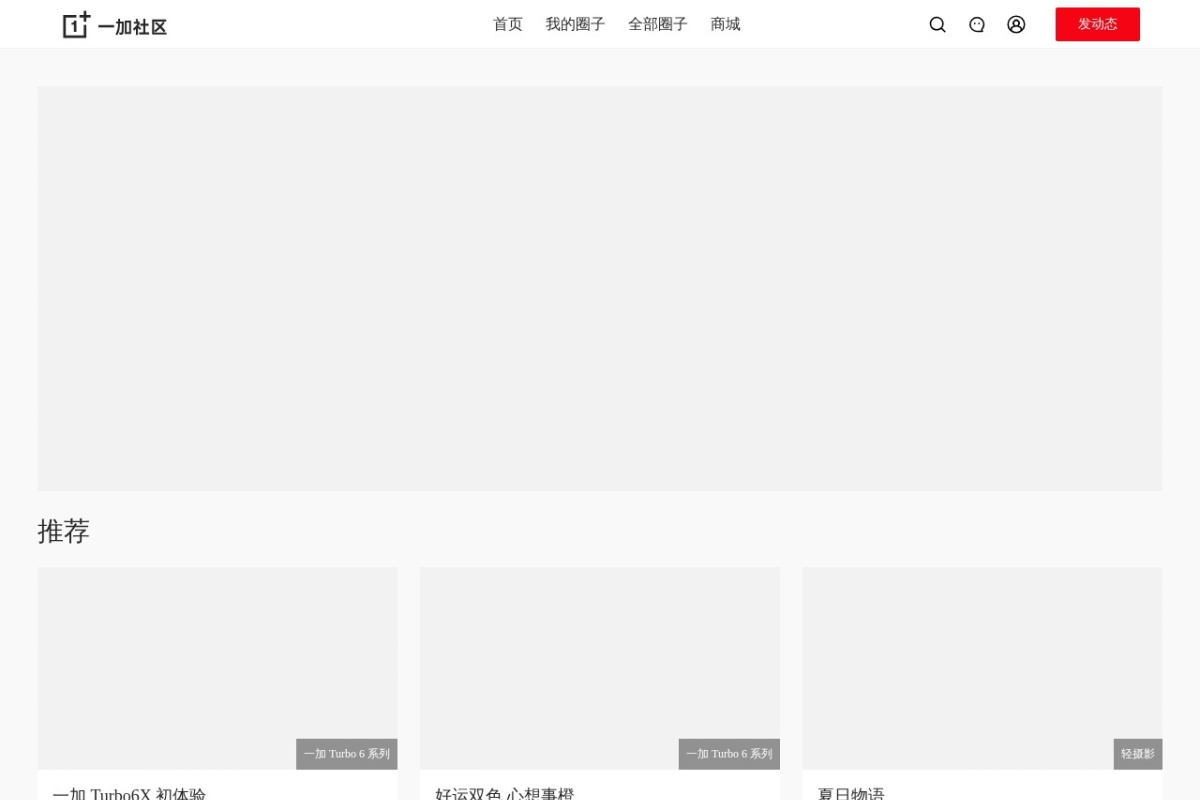Open search with the magnifier icon

937,25
